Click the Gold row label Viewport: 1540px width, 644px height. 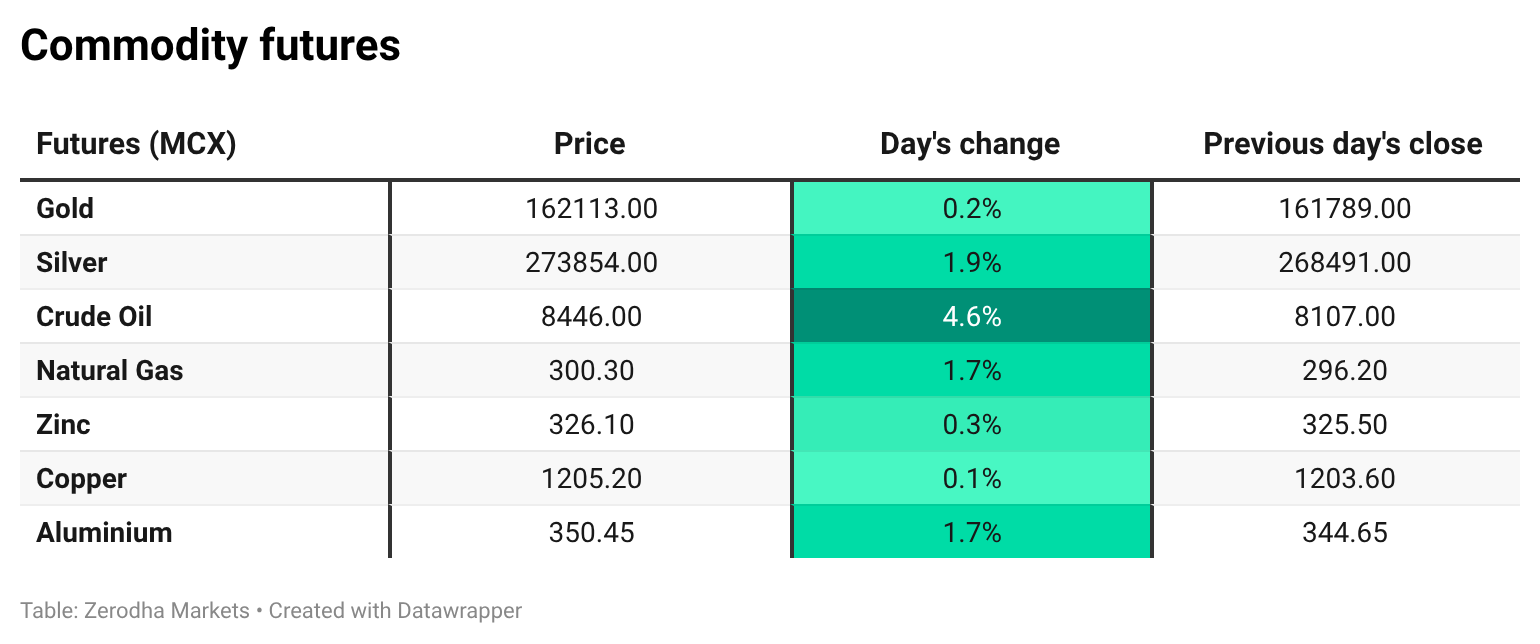[65, 209]
